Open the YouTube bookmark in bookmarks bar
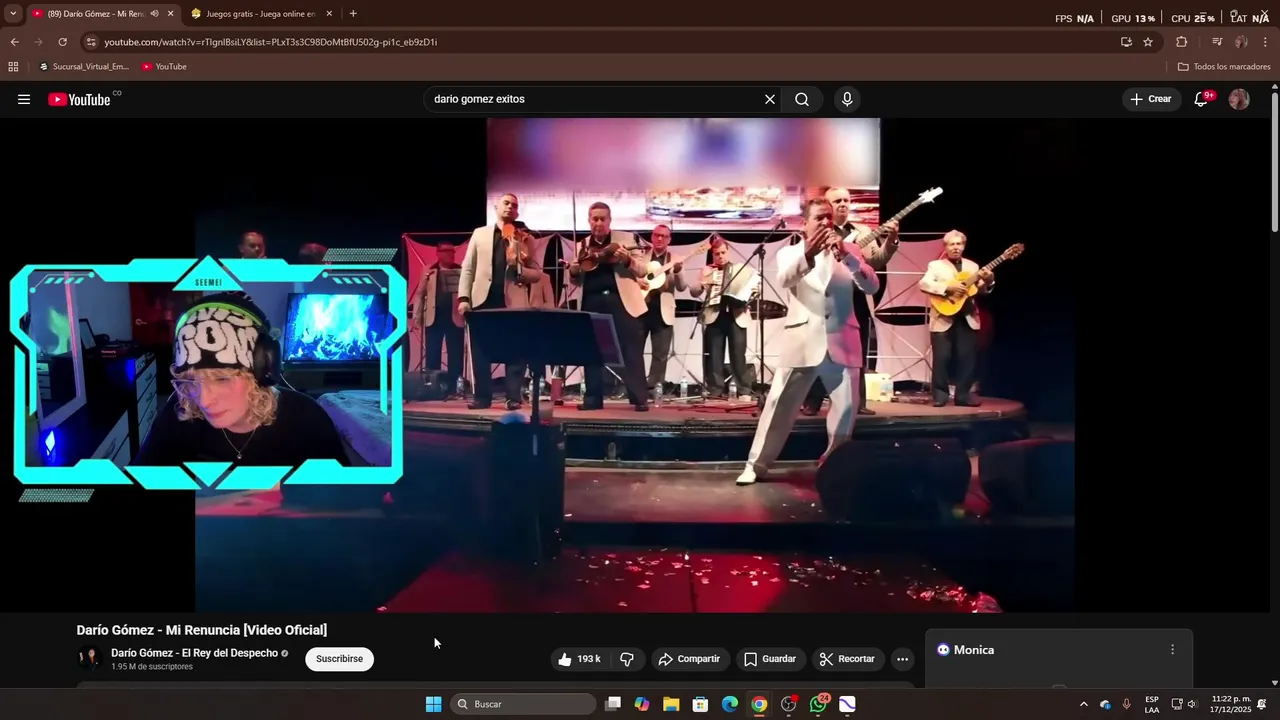Viewport: 1280px width, 720px height. pyautogui.click(x=164, y=67)
